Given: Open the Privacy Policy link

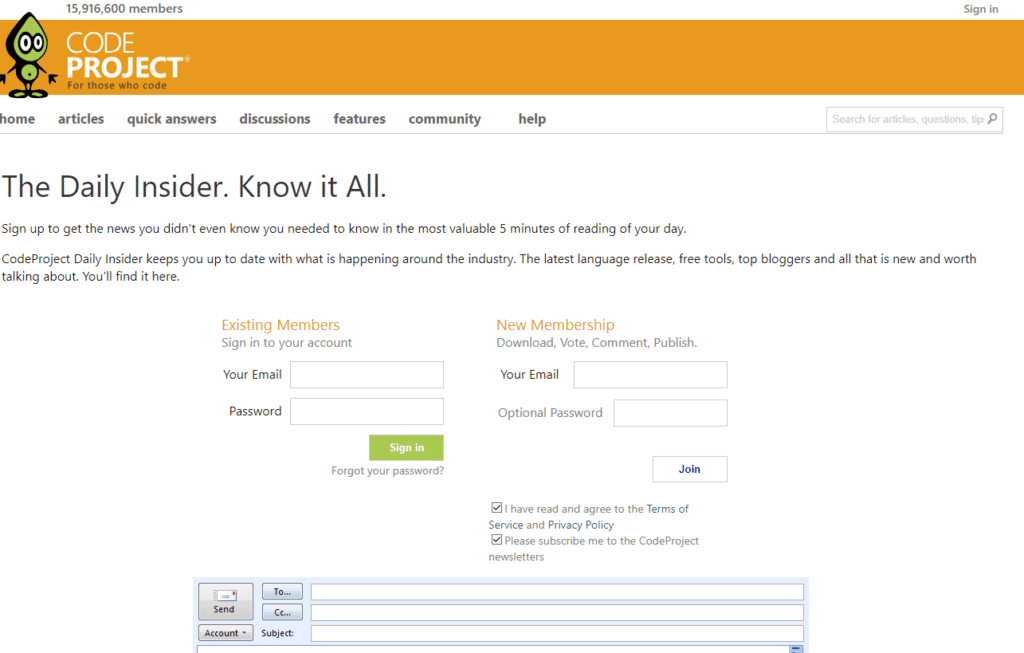Looking at the screenshot, I should click(x=581, y=524).
